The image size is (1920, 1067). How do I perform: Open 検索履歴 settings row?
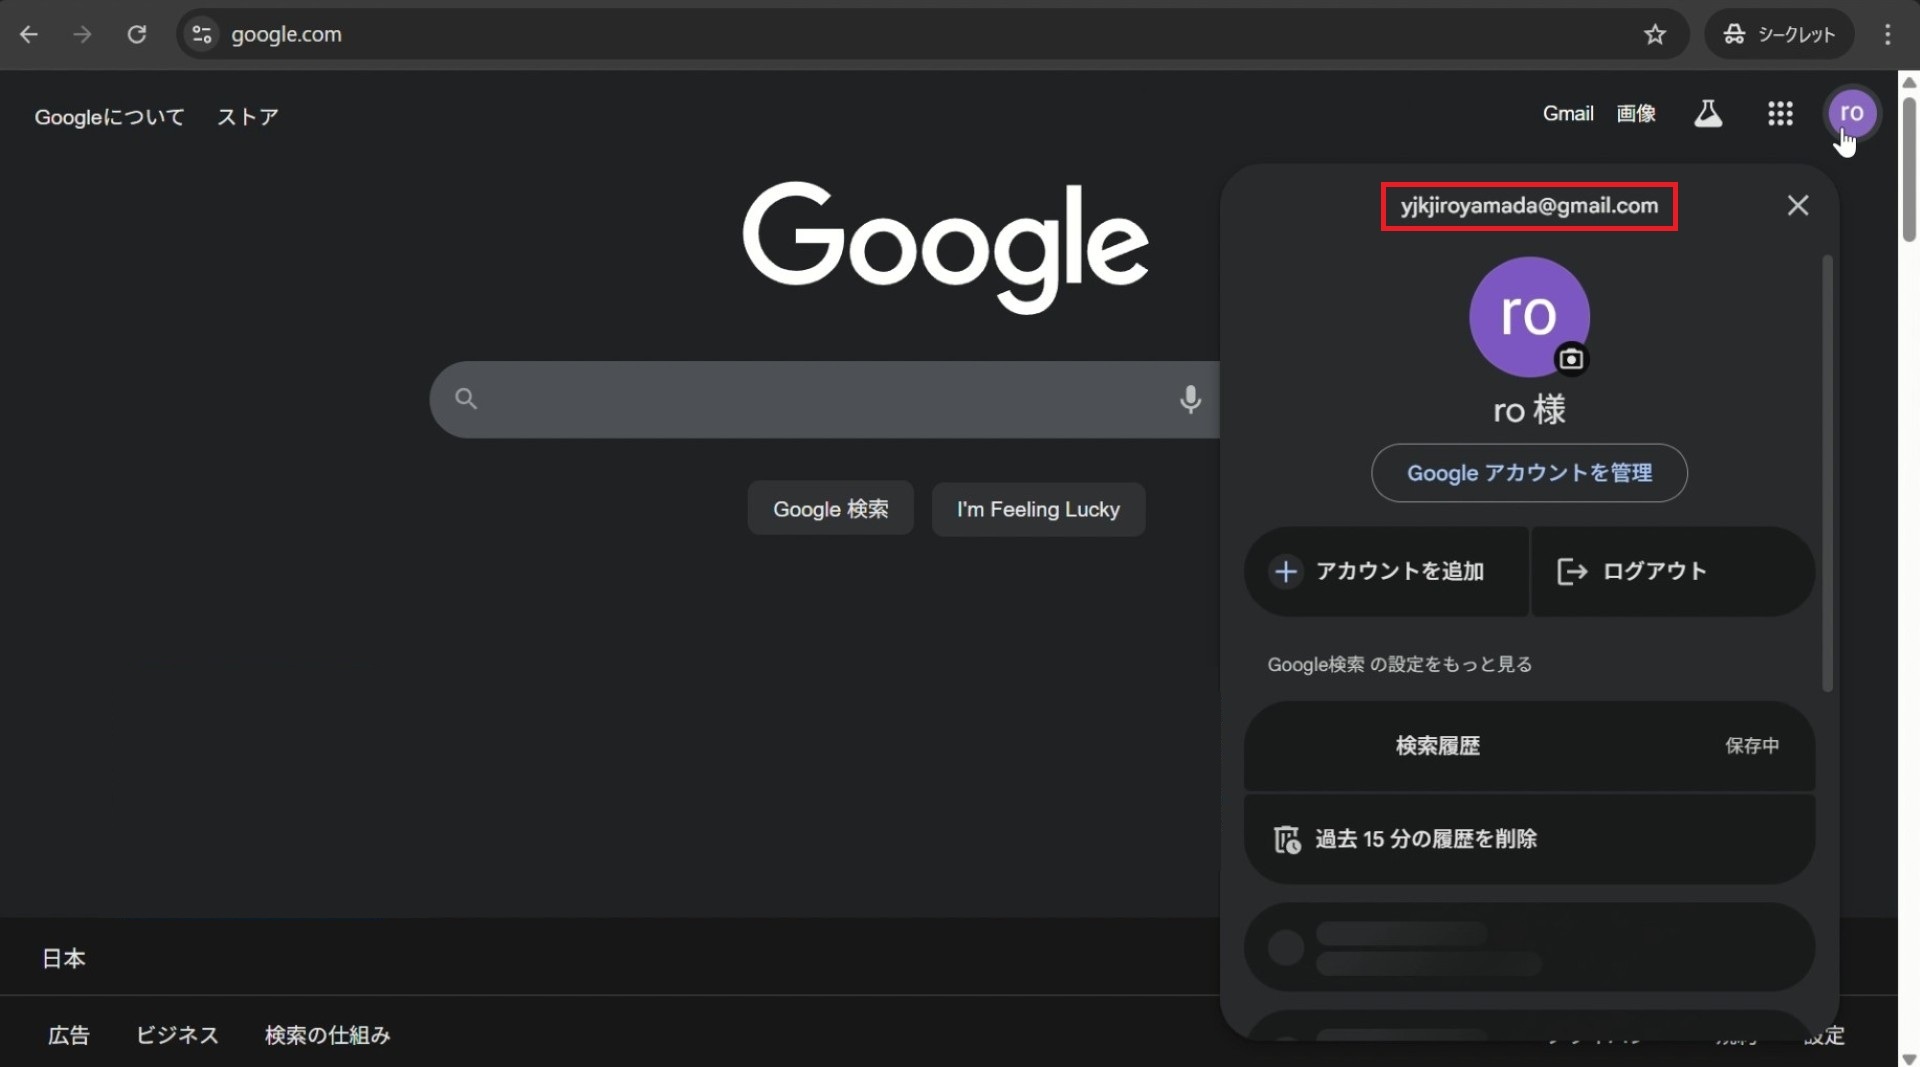click(1529, 746)
